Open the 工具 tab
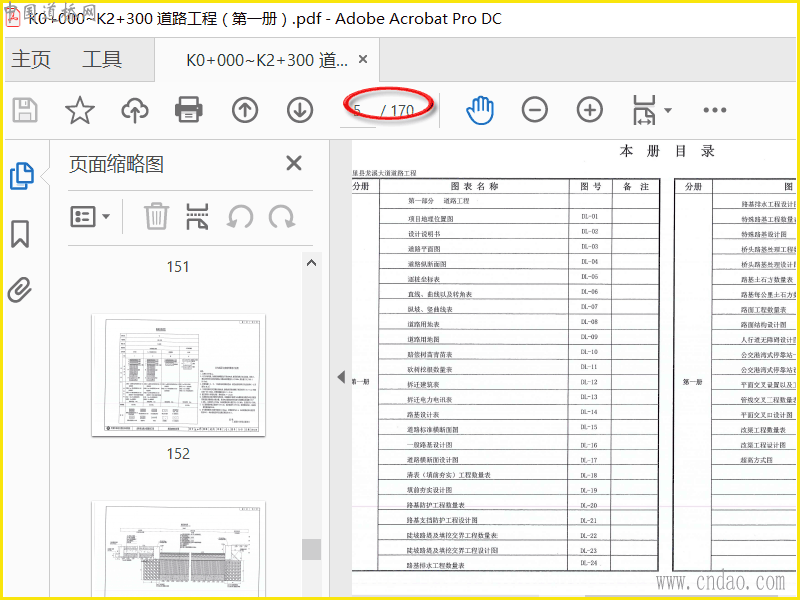 coord(102,60)
